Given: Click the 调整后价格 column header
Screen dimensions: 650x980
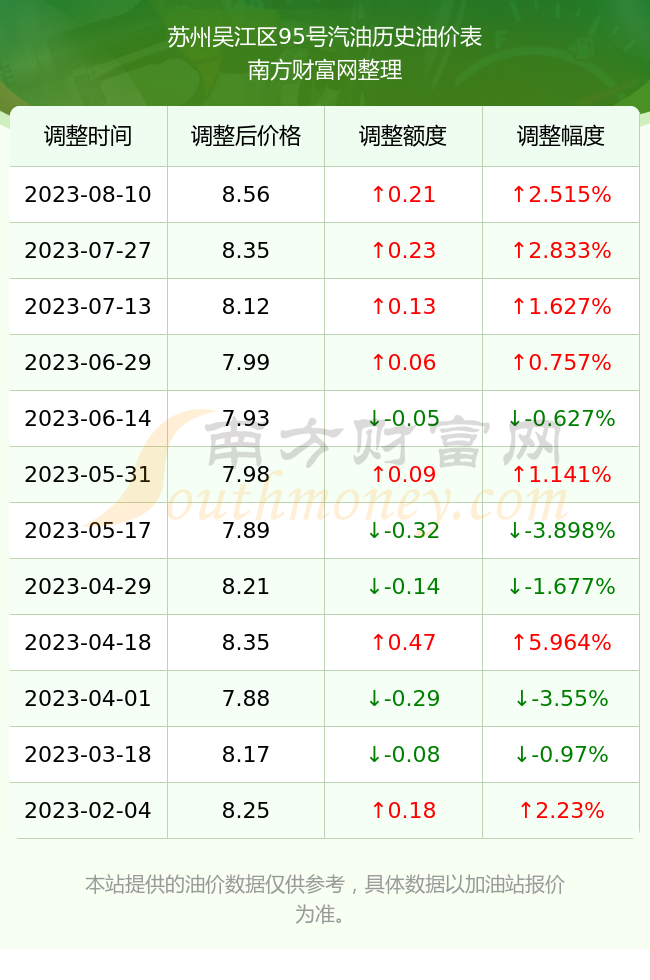Looking at the screenshot, I should (x=246, y=136).
